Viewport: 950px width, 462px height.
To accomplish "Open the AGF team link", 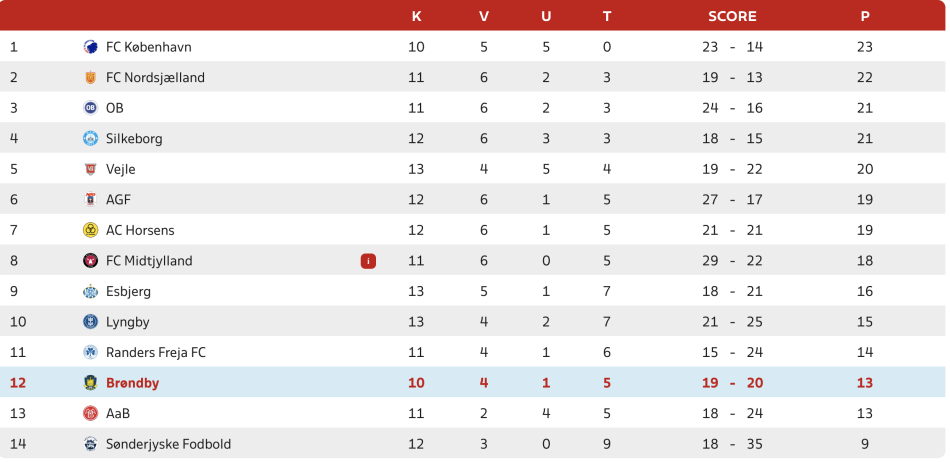I will pos(118,200).
